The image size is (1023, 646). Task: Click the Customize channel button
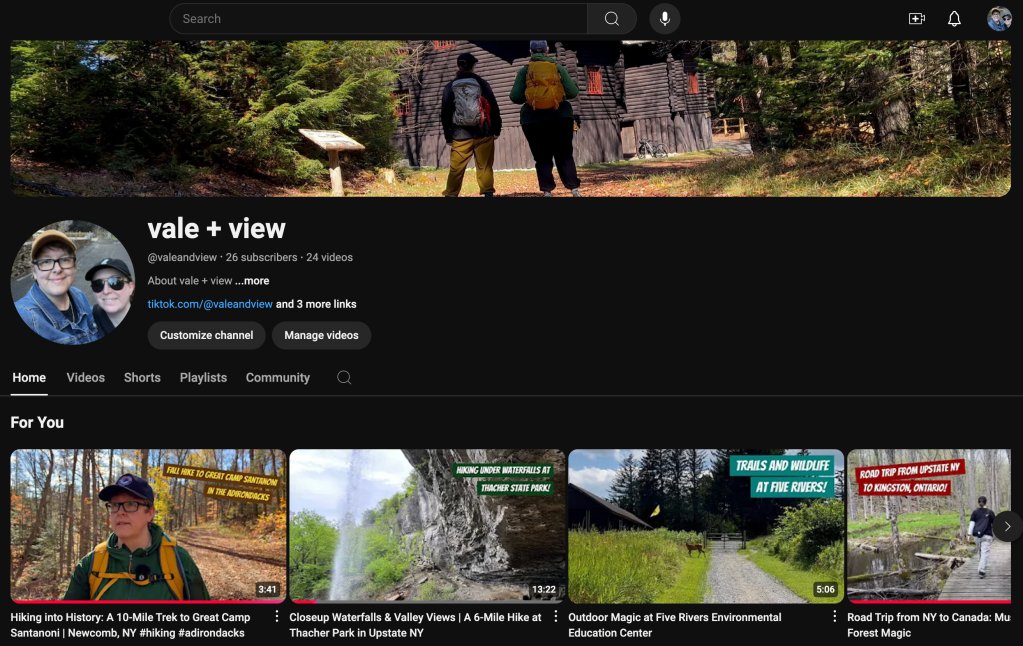click(x=206, y=335)
